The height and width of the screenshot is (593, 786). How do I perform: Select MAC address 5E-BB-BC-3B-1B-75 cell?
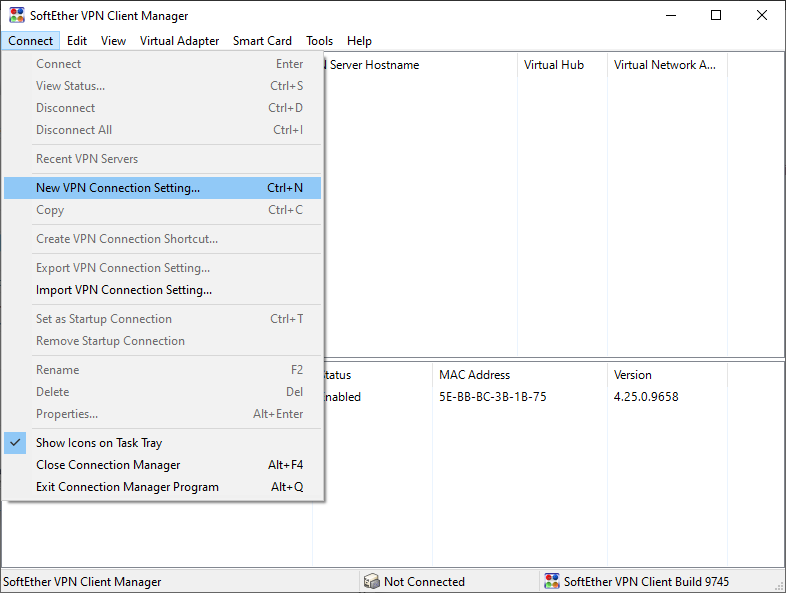[493, 397]
